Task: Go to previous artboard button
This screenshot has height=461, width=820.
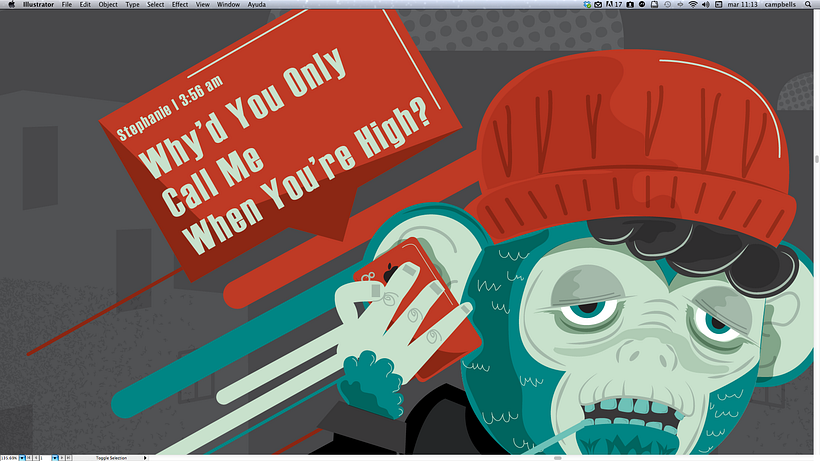Action: (36, 458)
